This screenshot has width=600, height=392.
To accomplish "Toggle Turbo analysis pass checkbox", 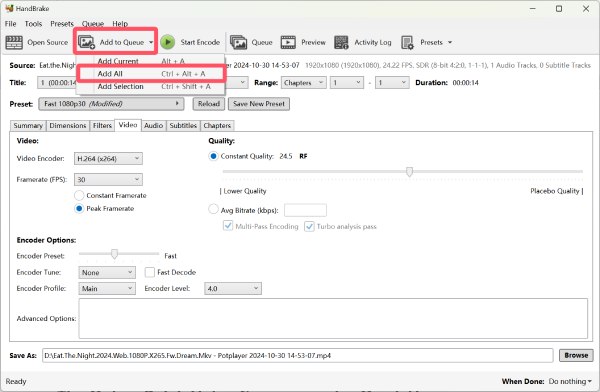I will point(309,226).
